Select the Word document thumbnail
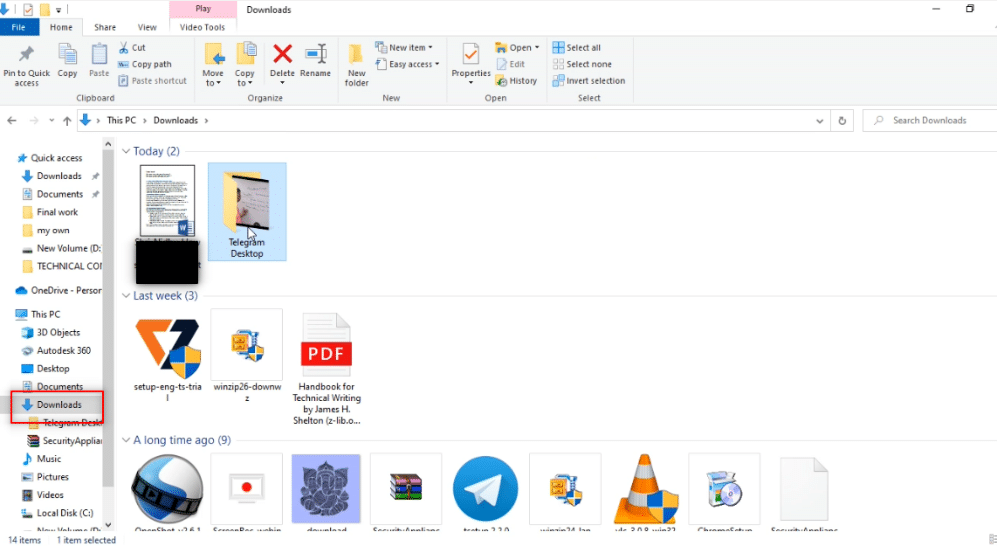 (x=168, y=201)
